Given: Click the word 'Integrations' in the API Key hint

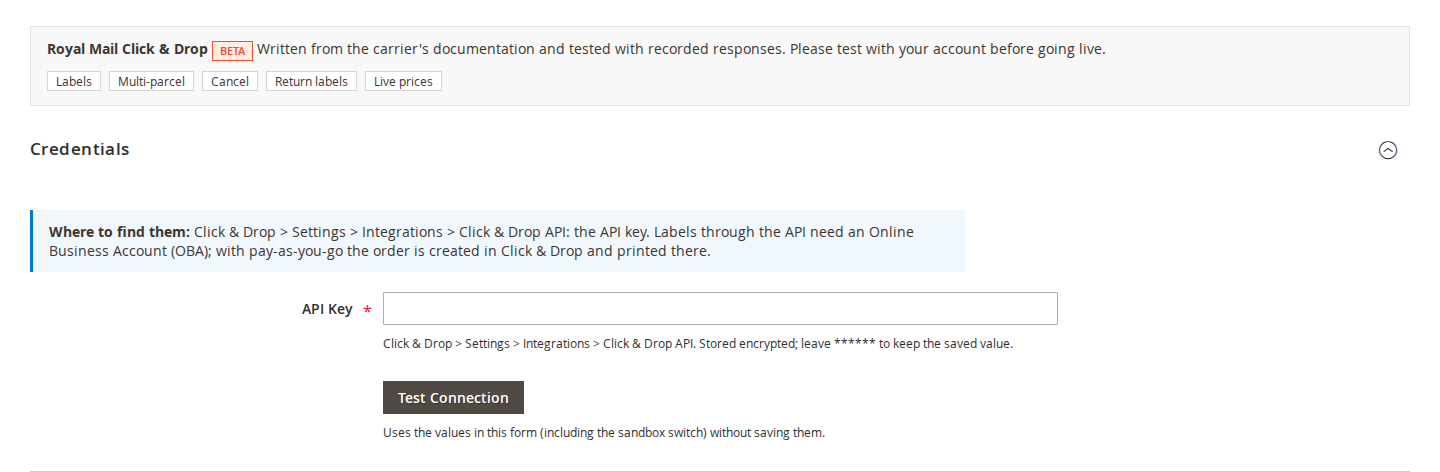Looking at the screenshot, I should click(x=556, y=343).
